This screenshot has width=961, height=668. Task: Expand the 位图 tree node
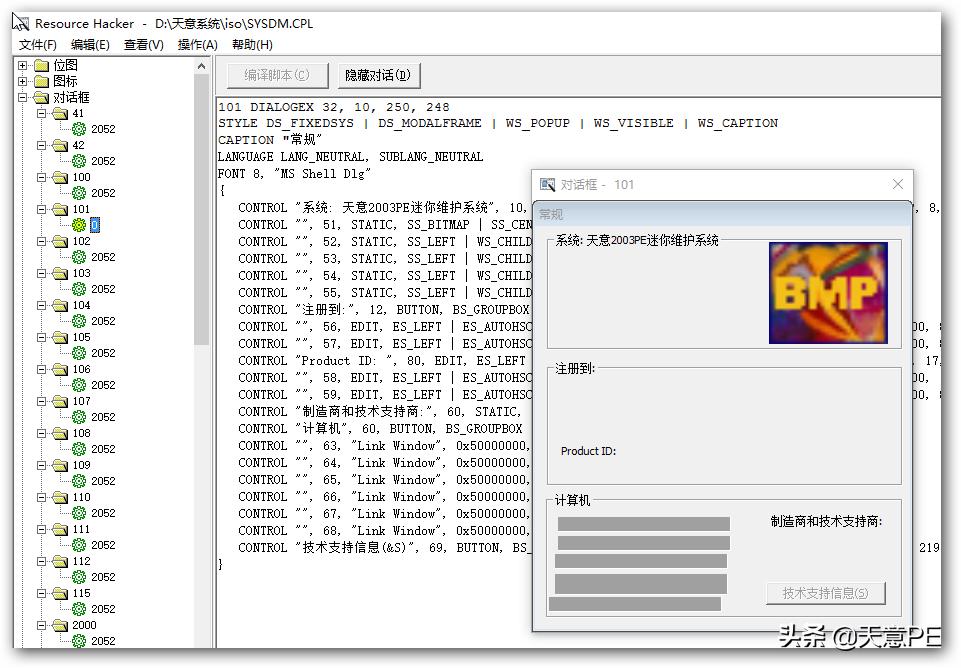click(x=22, y=65)
